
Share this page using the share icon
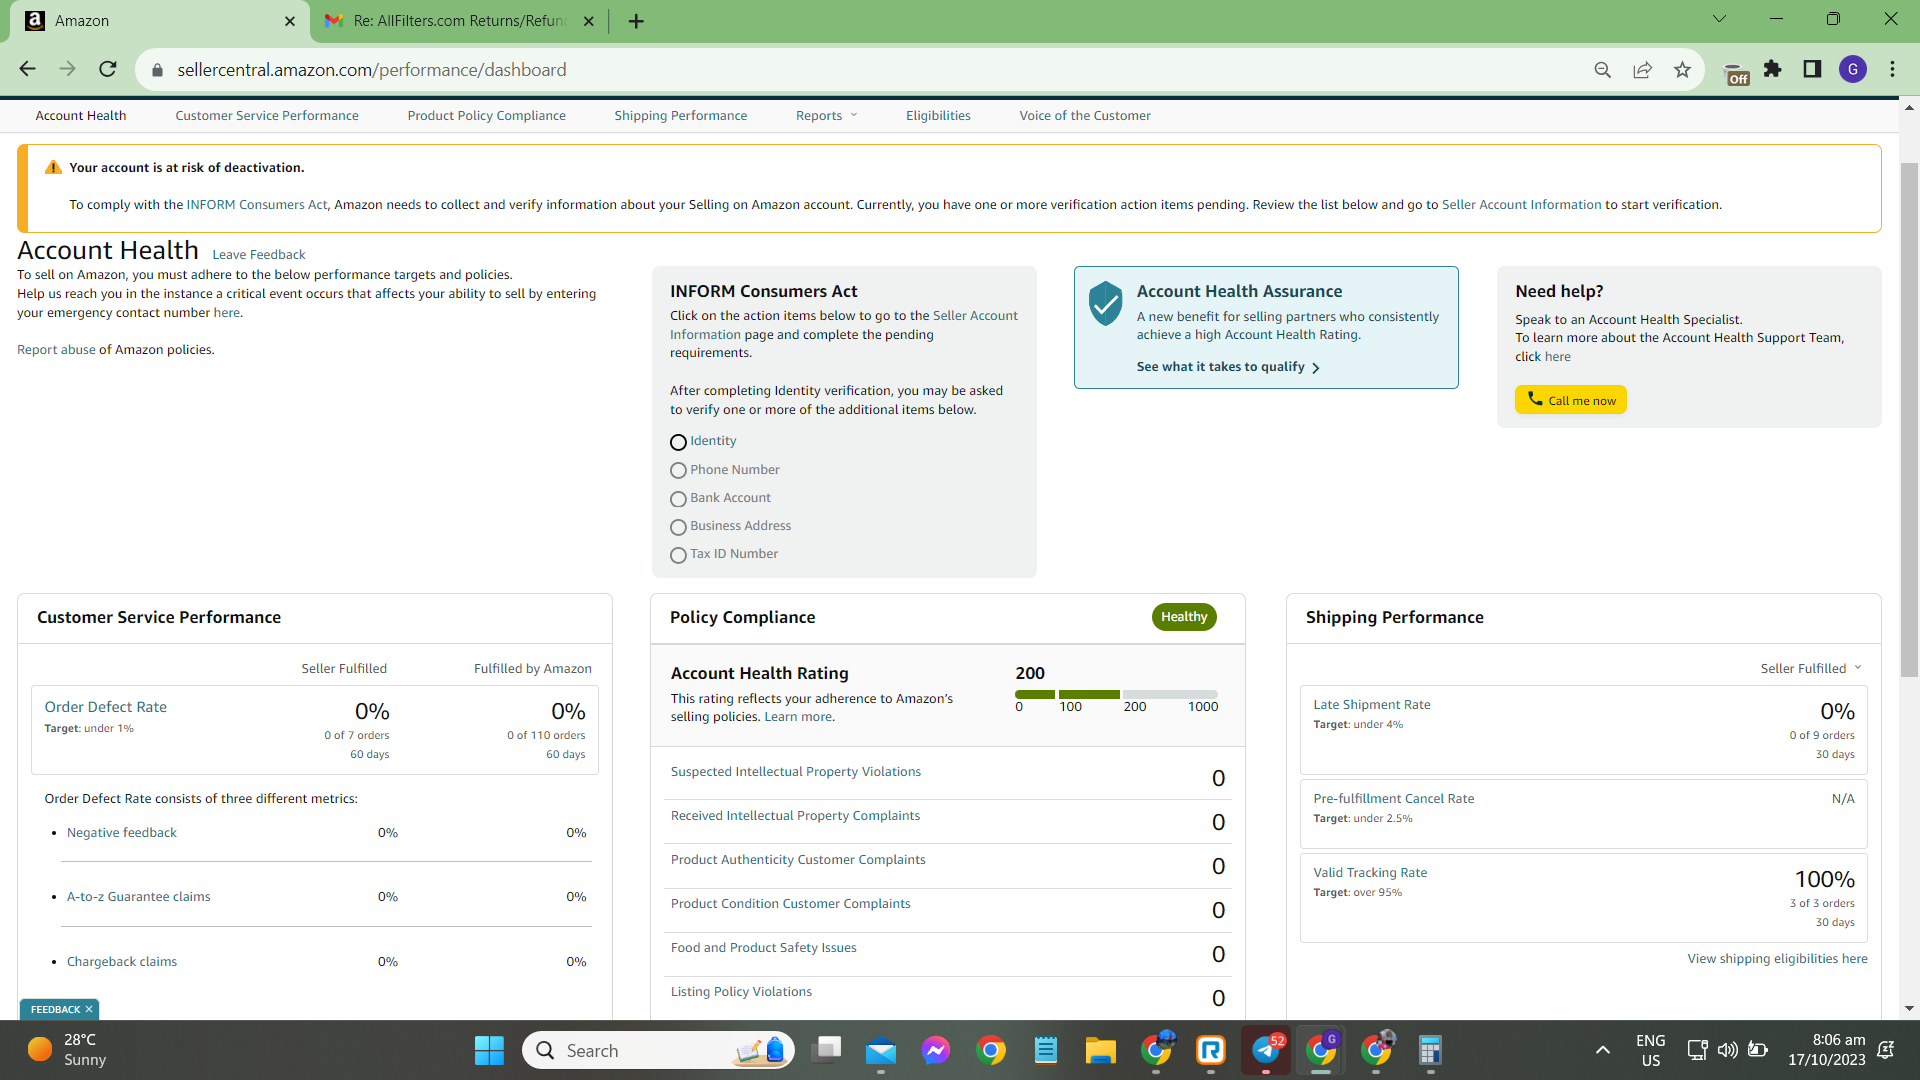coord(1642,70)
